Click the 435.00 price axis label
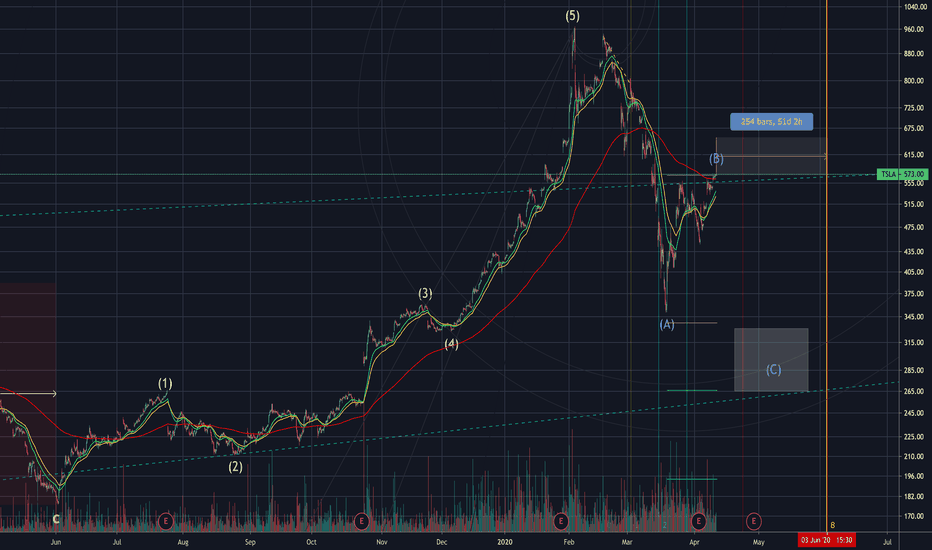 914,252
